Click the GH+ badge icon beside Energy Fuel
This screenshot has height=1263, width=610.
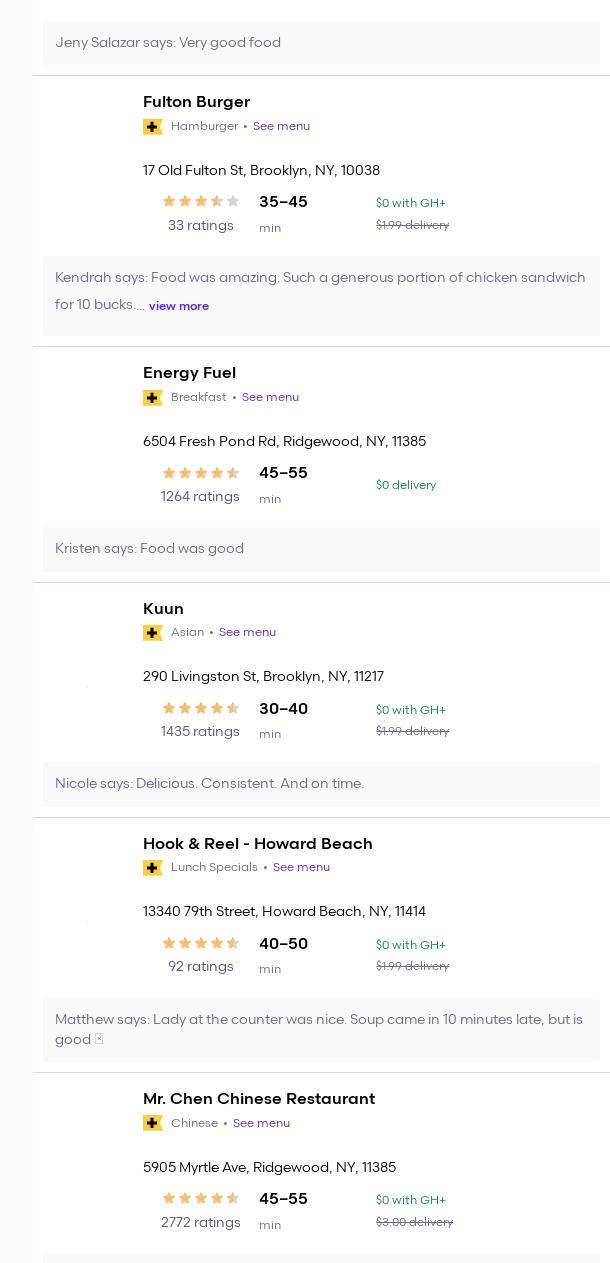153,398
